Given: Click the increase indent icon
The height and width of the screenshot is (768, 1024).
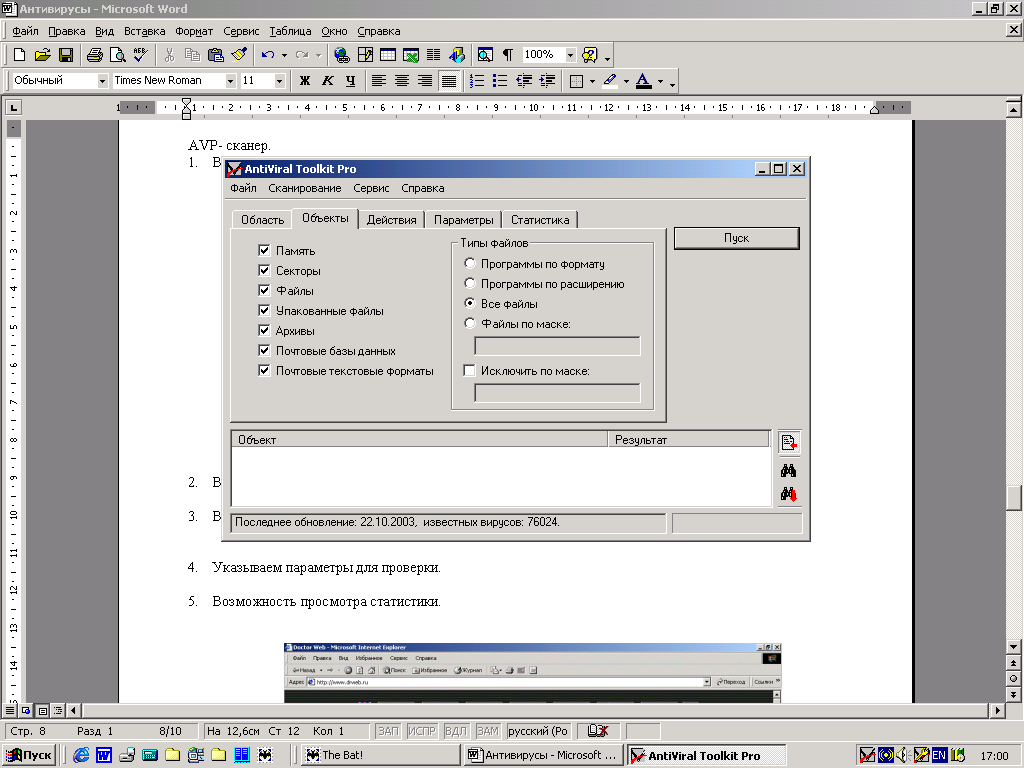Looking at the screenshot, I should tap(547, 80).
